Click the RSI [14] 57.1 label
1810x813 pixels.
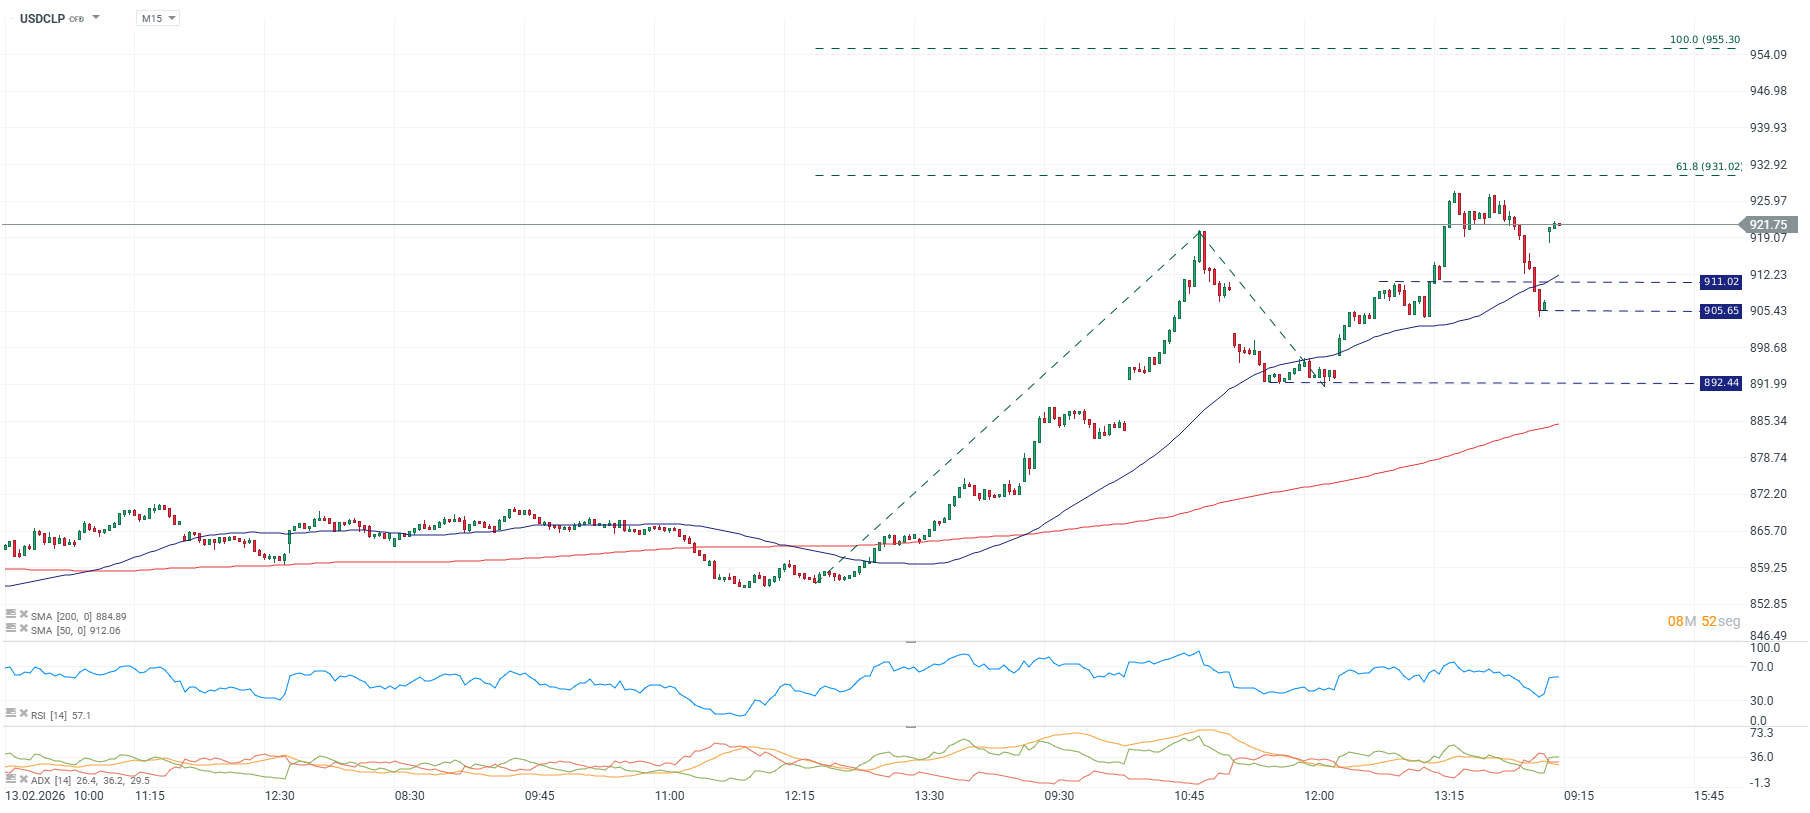pyautogui.click(x=61, y=715)
